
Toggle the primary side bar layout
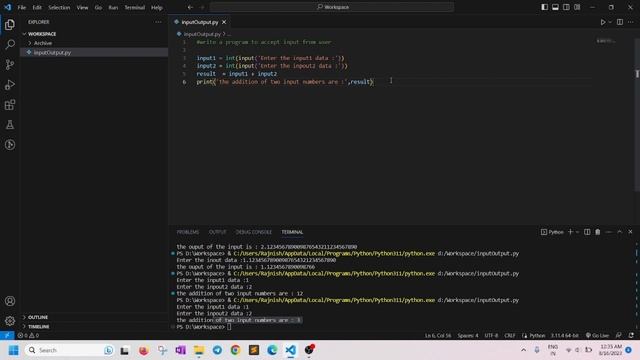[x=544, y=7]
